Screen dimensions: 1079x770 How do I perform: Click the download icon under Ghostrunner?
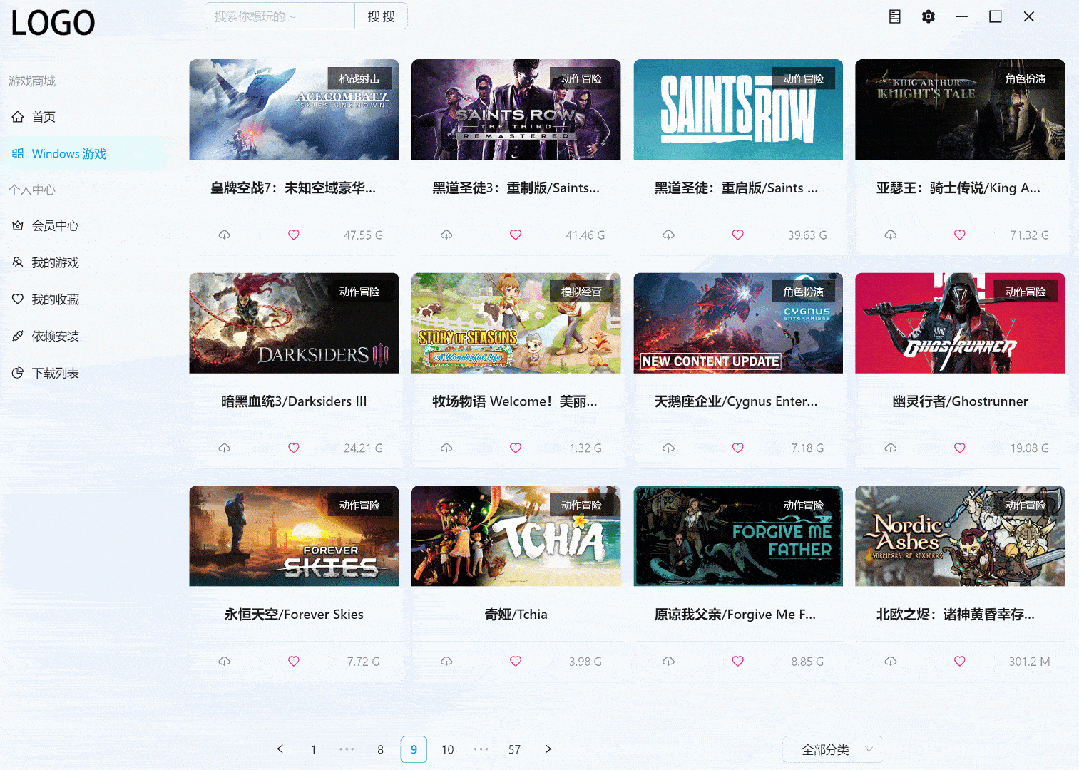coord(890,448)
